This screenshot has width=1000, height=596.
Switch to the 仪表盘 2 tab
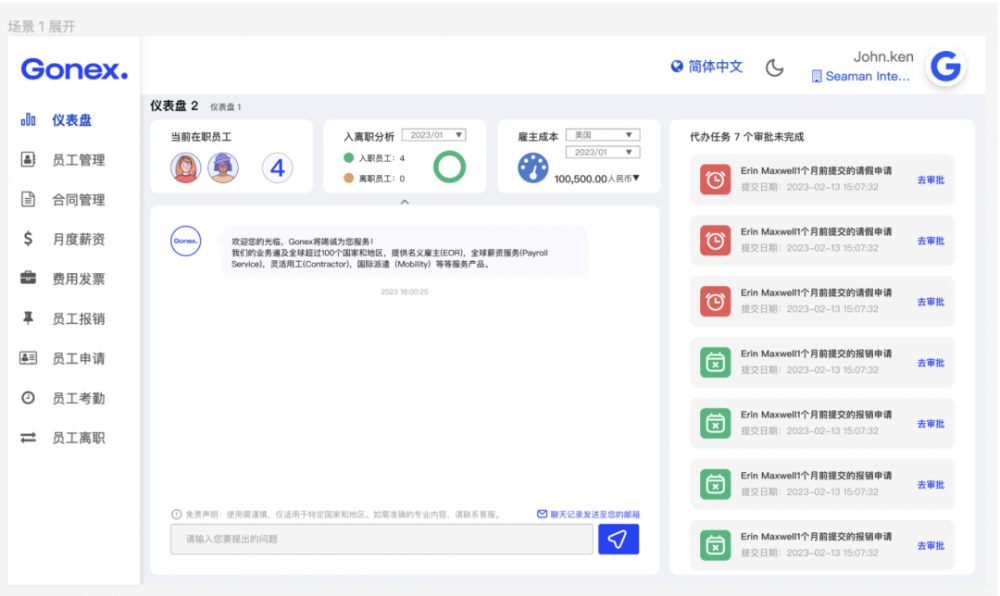point(174,106)
